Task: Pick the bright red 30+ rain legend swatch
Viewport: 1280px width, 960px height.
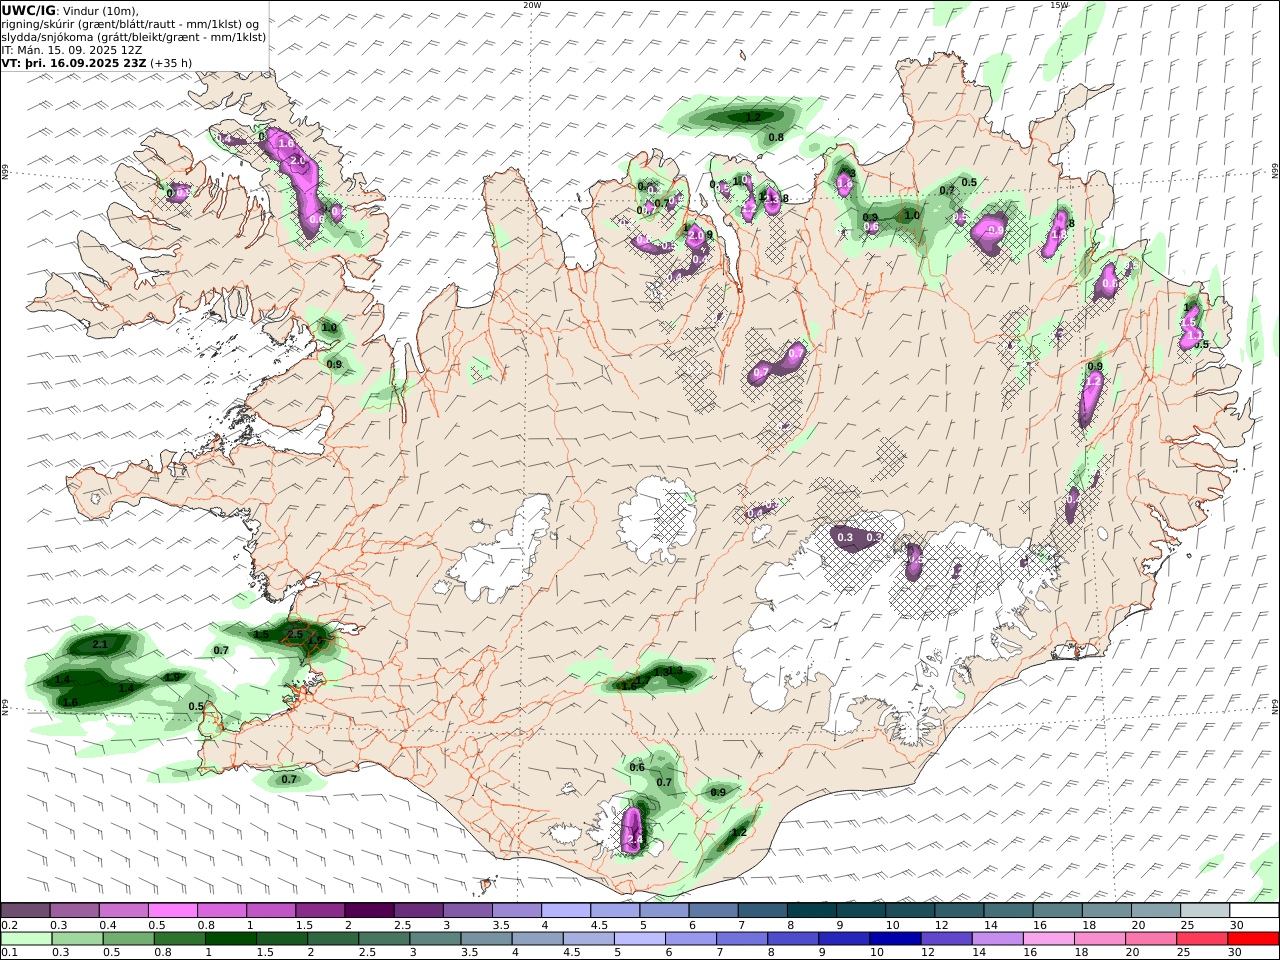Action: [x=1253, y=939]
